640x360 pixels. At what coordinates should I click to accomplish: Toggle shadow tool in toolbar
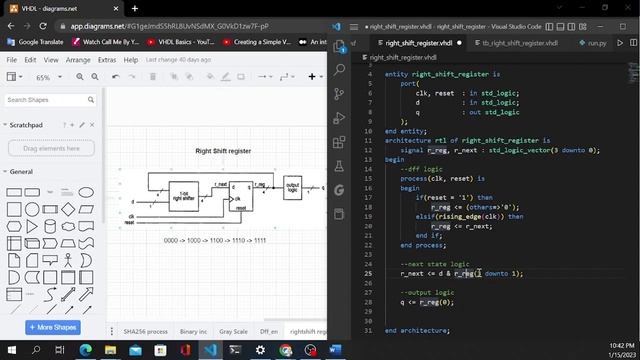(241, 77)
